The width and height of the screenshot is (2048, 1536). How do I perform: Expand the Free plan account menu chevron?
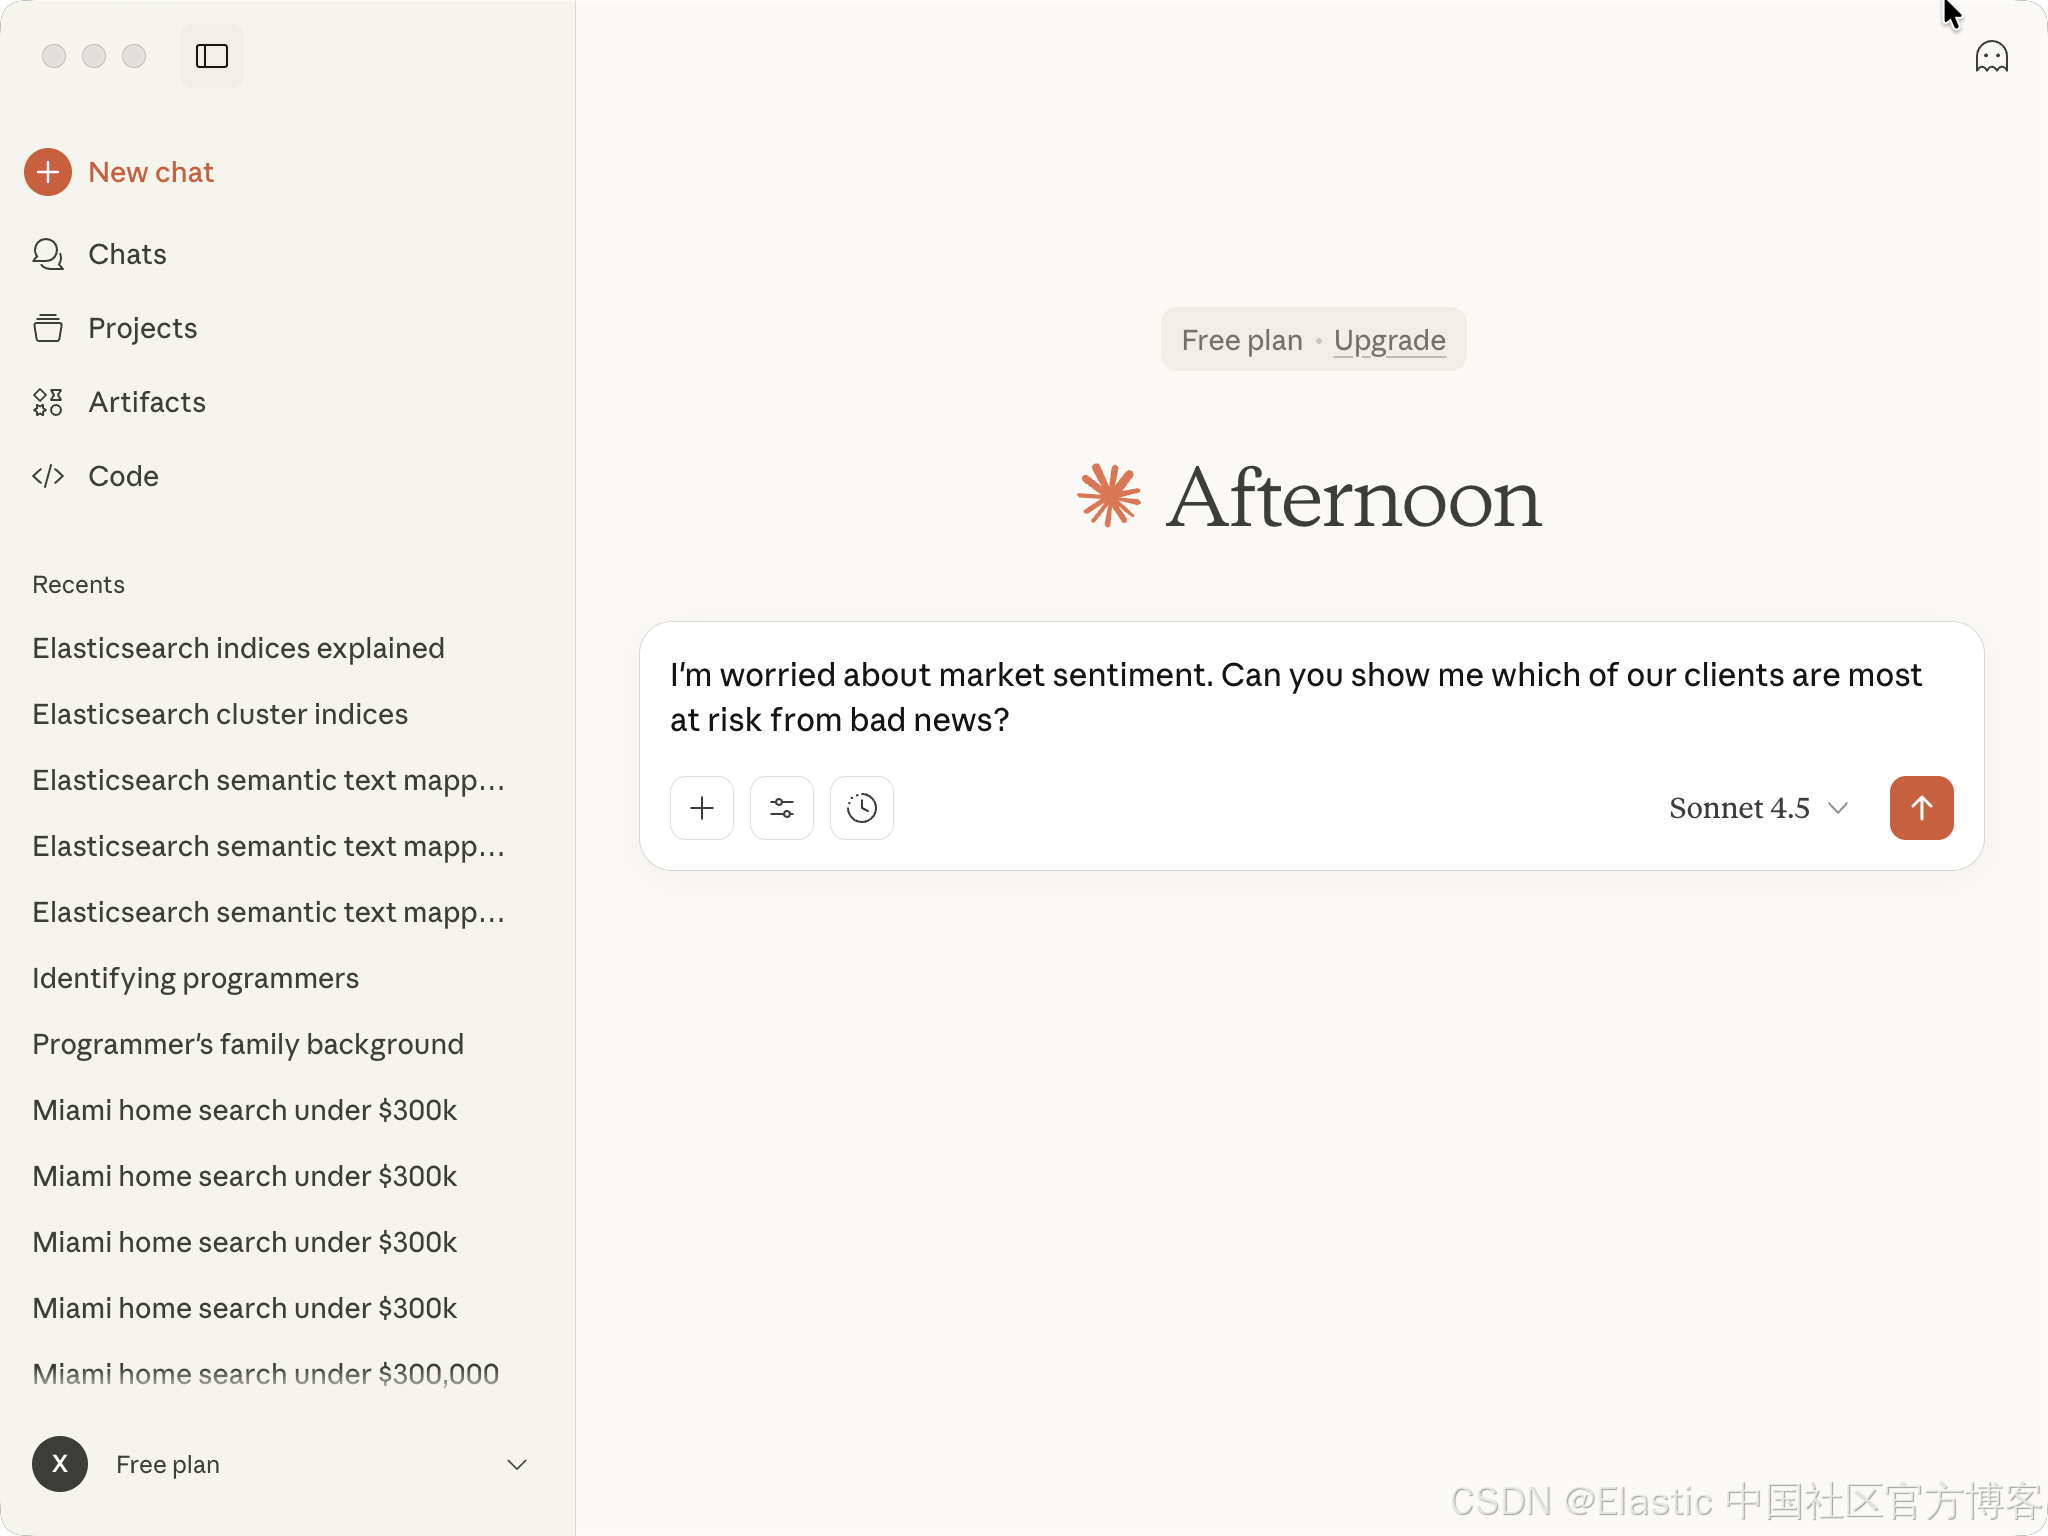click(x=517, y=1464)
